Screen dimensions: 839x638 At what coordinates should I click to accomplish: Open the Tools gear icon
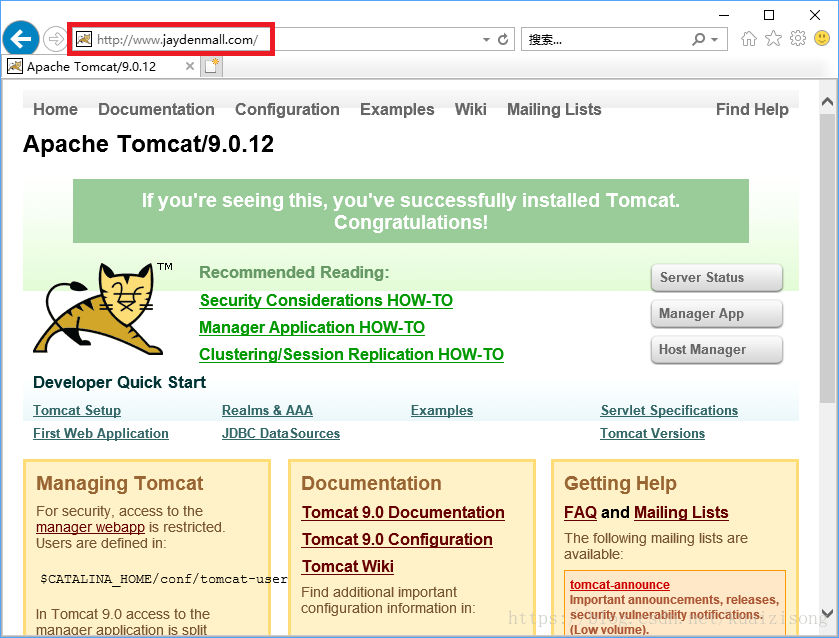(x=797, y=39)
